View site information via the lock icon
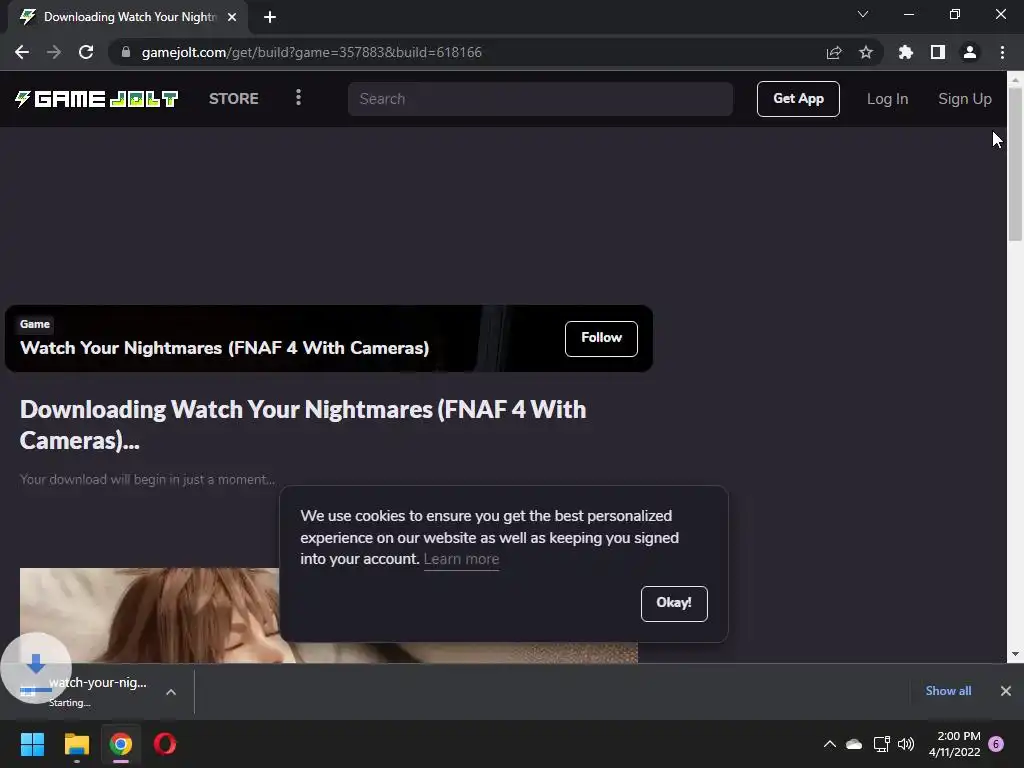This screenshot has height=768, width=1024. [x=125, y=52]
